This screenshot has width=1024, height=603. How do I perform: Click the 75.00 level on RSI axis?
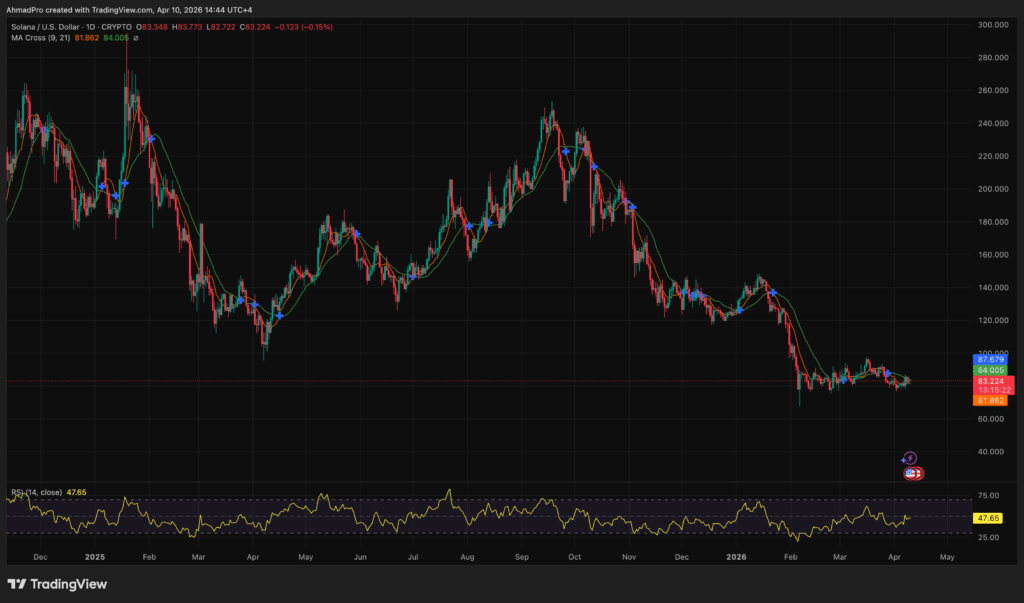pos(988,495)
